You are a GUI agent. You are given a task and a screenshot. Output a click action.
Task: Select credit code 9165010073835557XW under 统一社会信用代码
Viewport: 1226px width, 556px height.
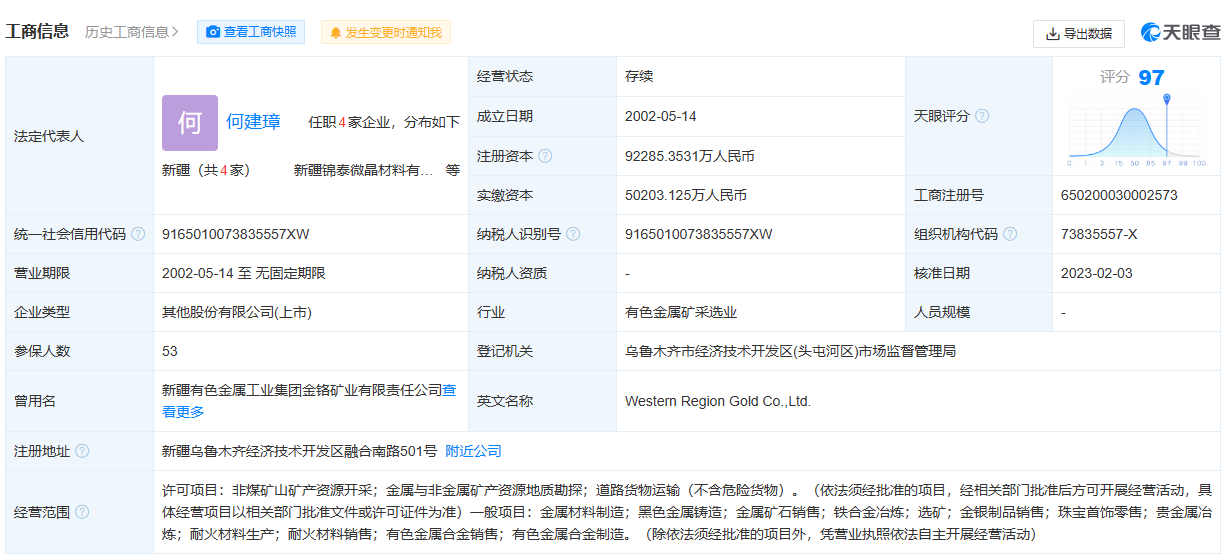point(236,234)
